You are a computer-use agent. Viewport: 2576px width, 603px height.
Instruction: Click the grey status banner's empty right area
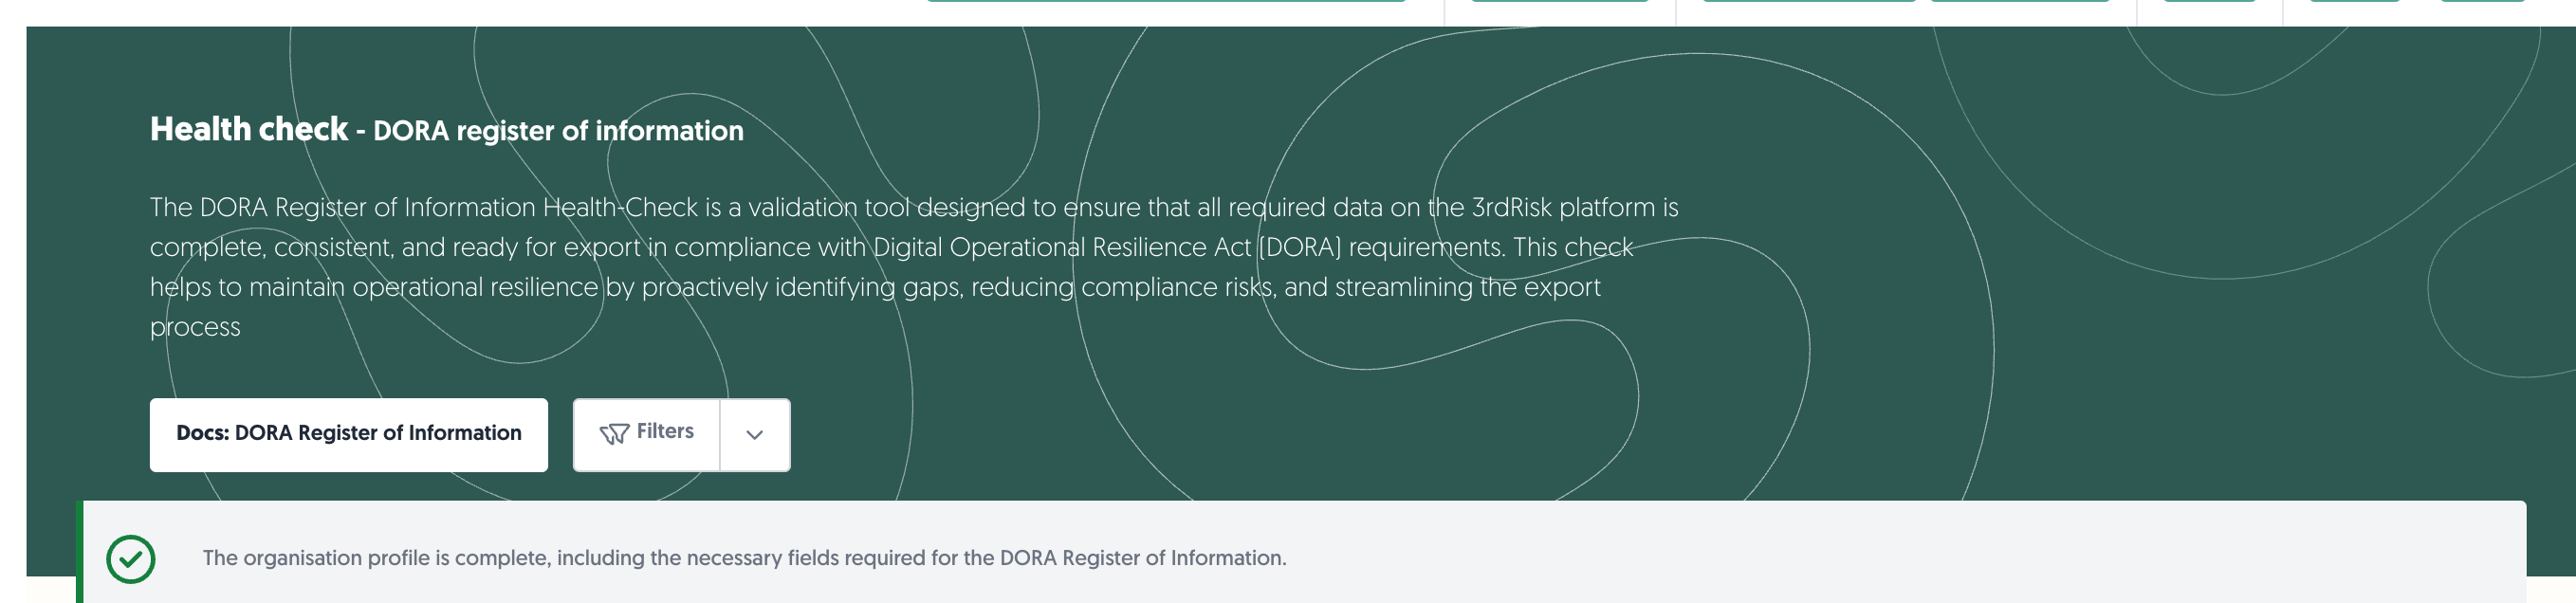pos(1900,558)
